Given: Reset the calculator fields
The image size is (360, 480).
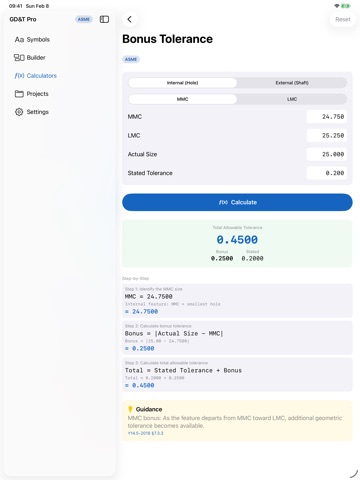Looking at the screenshot, I should point(343,19).
